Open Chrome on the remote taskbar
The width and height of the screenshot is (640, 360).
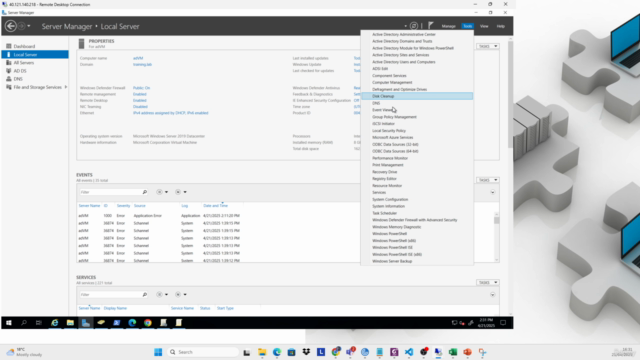pos(148,322)
